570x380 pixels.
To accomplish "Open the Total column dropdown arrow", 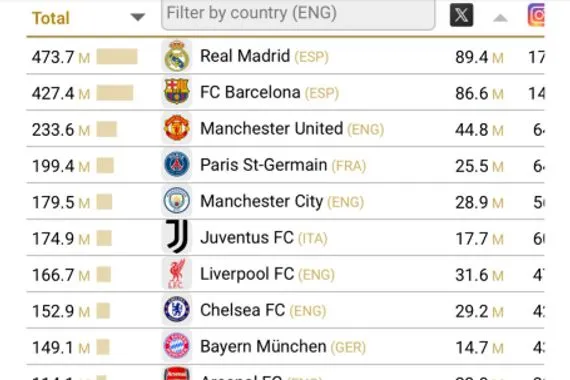I will [138, 17].
